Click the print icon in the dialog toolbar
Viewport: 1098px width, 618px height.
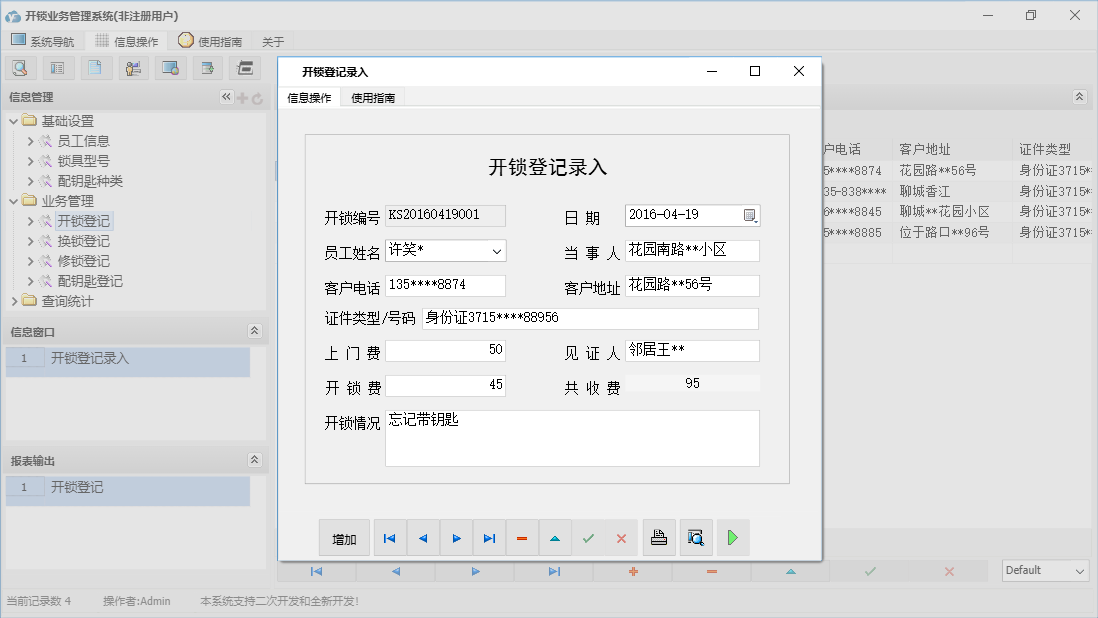pos(658,537)
